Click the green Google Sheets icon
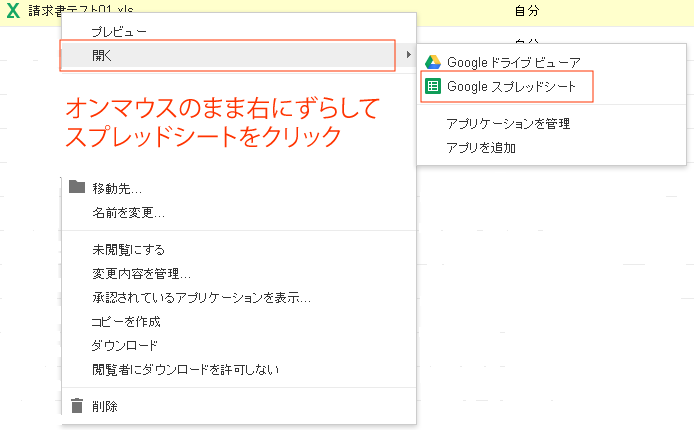694x430 pixels. point(433,86)
